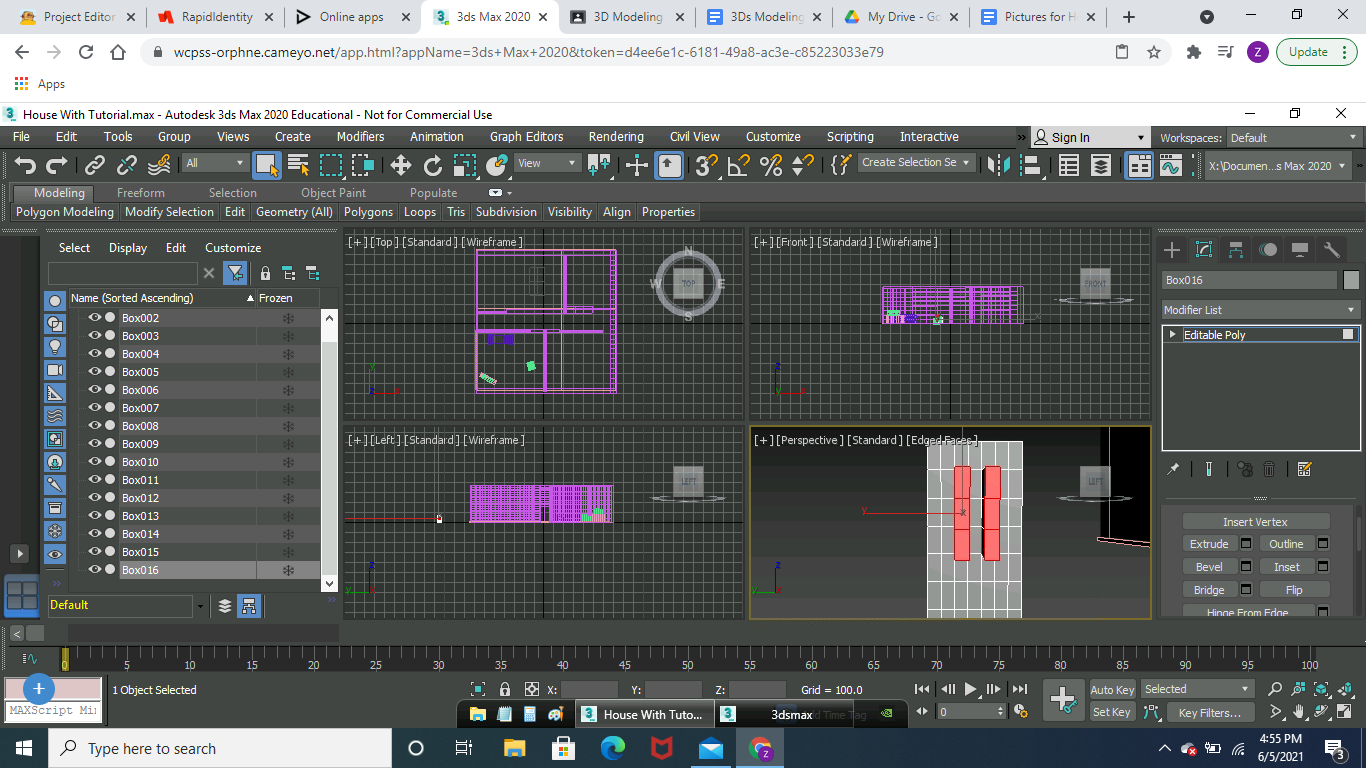Image resolution: width=1366 pixels, height=768 pixels.
Task: Open the Customize menu in scene explorer
Action: (233, 248)
